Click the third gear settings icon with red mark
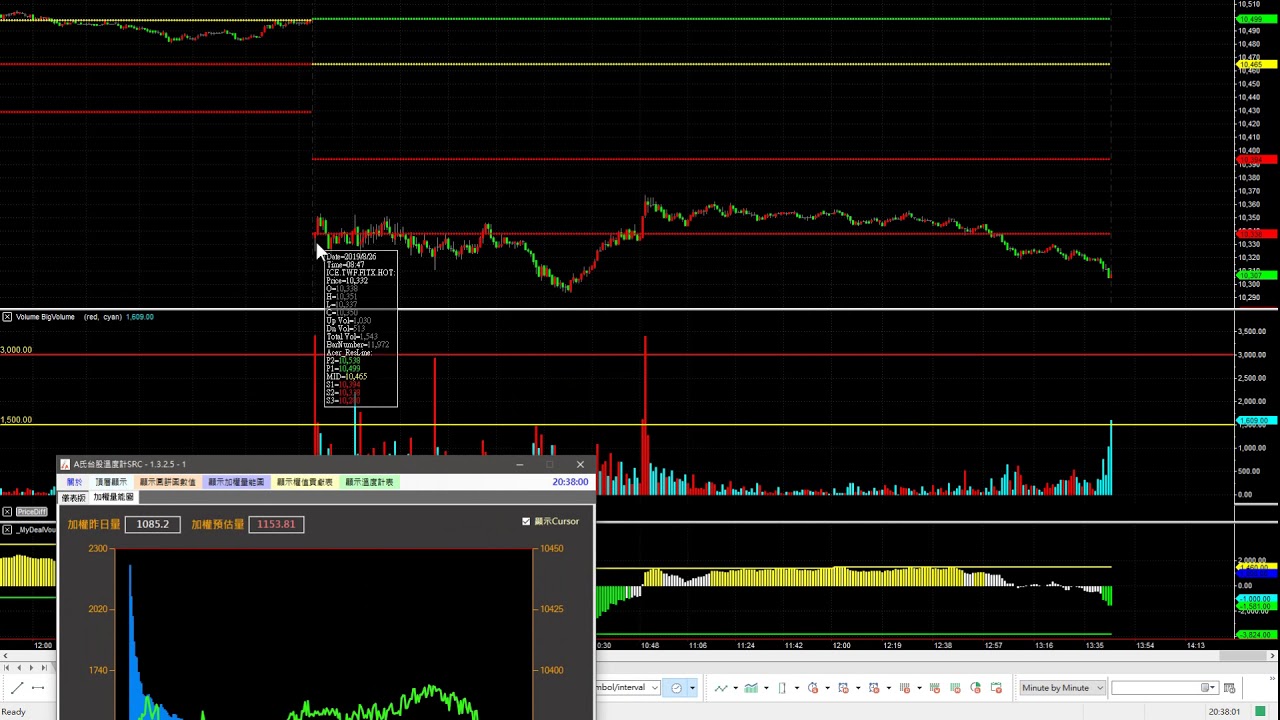 874,688
